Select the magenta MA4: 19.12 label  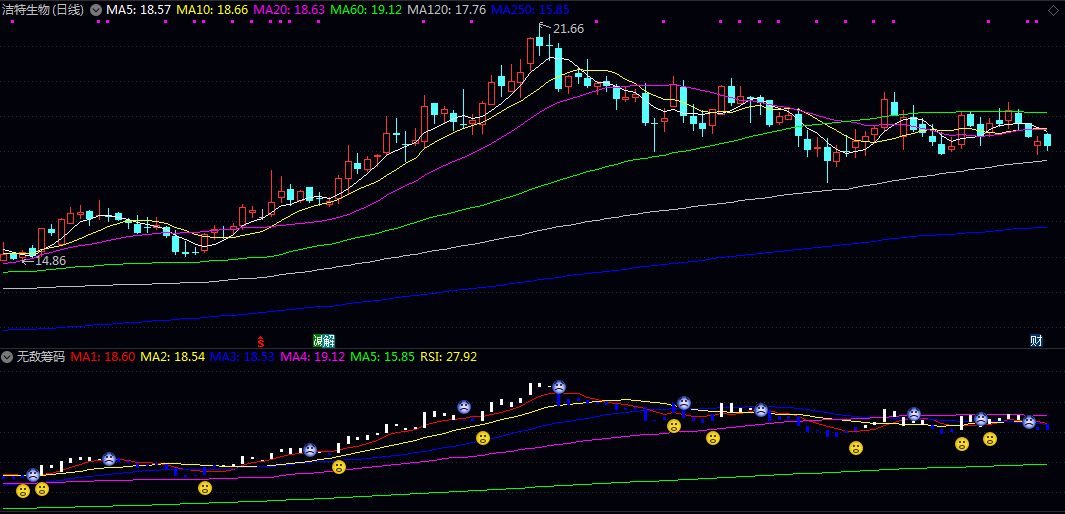coord(313,357)
